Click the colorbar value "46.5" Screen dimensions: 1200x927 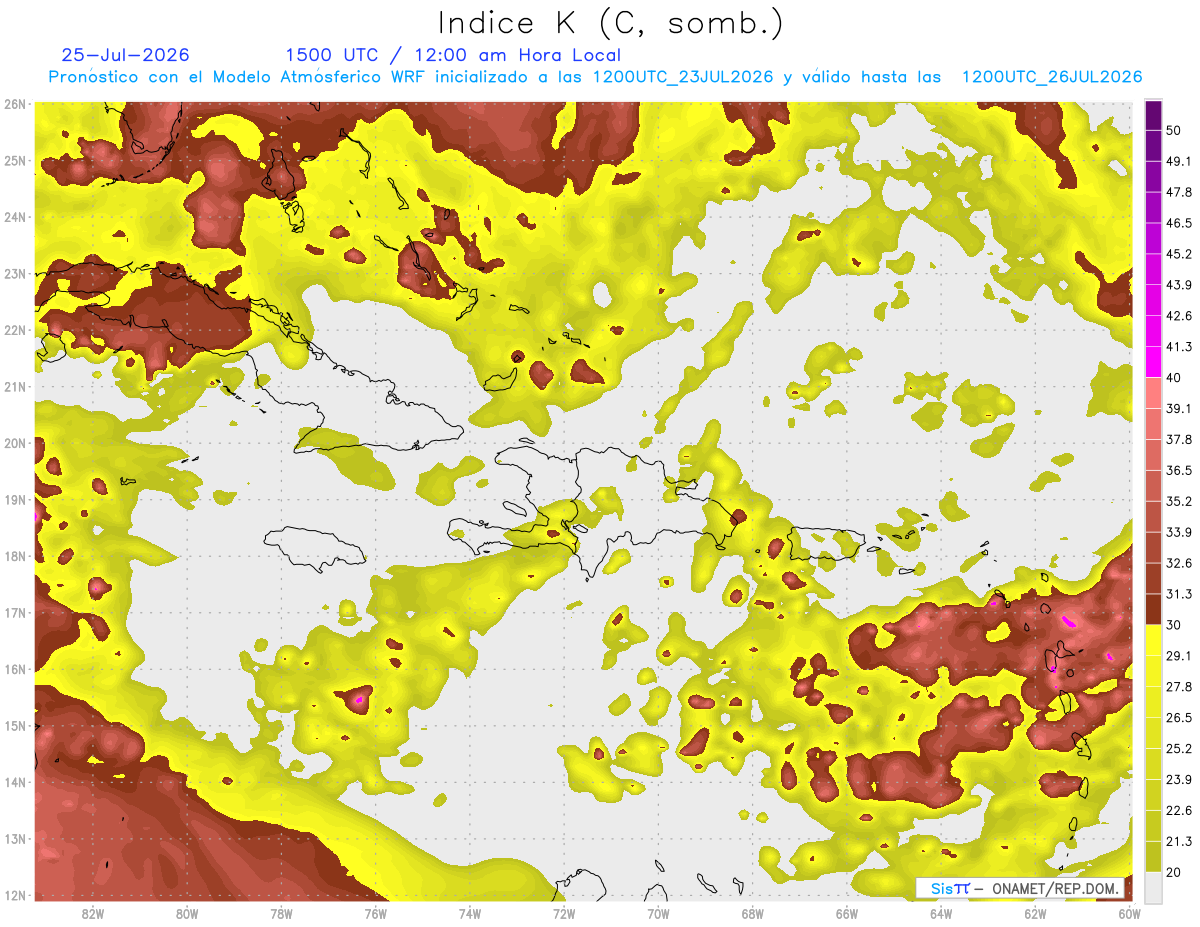click(1178, 223)
